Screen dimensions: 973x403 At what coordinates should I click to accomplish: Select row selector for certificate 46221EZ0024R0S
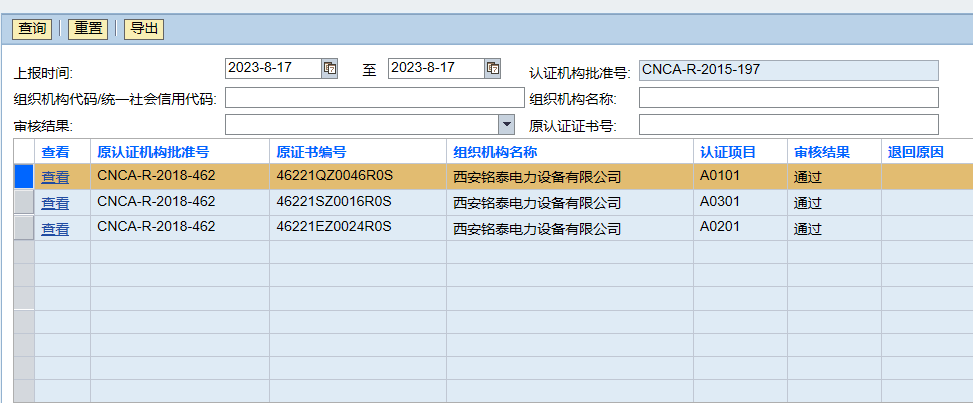tap(24, 229)
